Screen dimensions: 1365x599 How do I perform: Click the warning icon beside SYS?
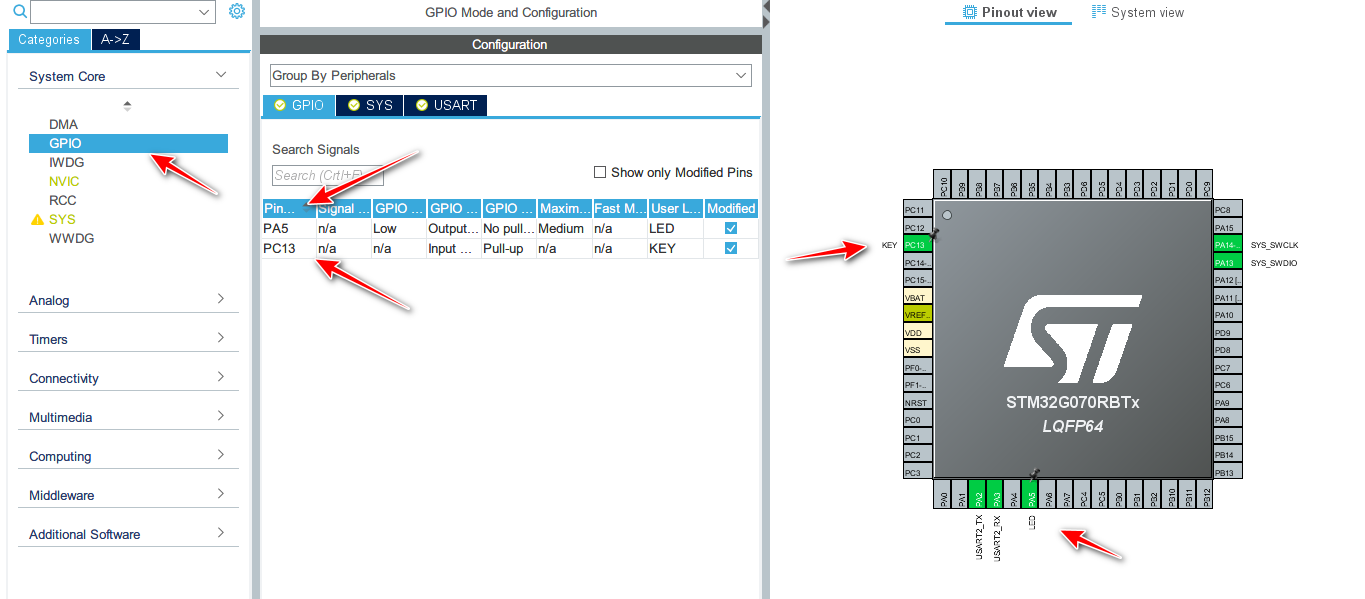point(37,219)
